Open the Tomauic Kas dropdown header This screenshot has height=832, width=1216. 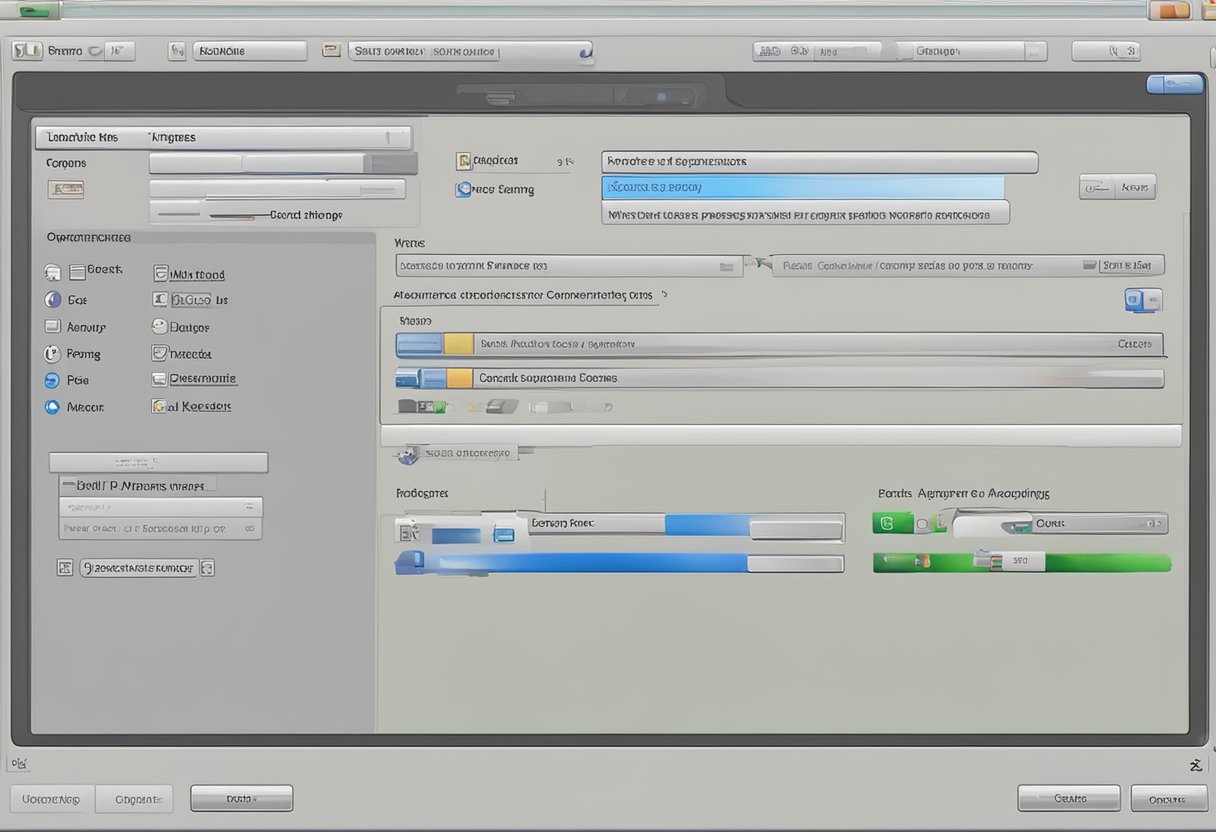coord(222,137)
